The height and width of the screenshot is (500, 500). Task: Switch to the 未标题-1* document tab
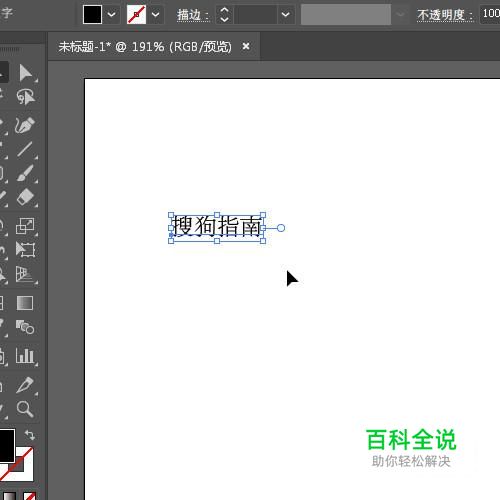pyautogui.click(x=145, y=47)
